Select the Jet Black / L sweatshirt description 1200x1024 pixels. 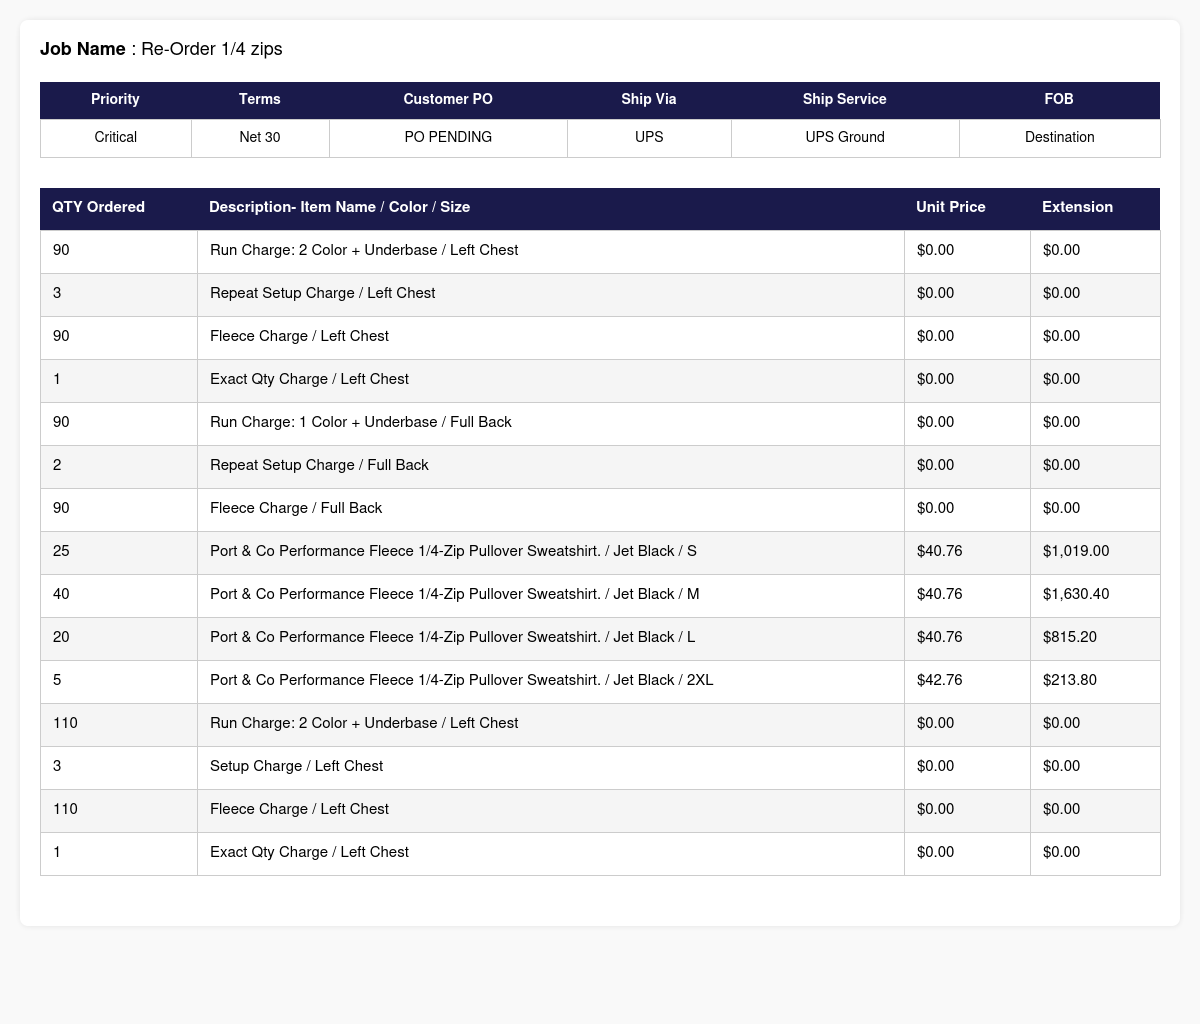(x=453, y=637)
